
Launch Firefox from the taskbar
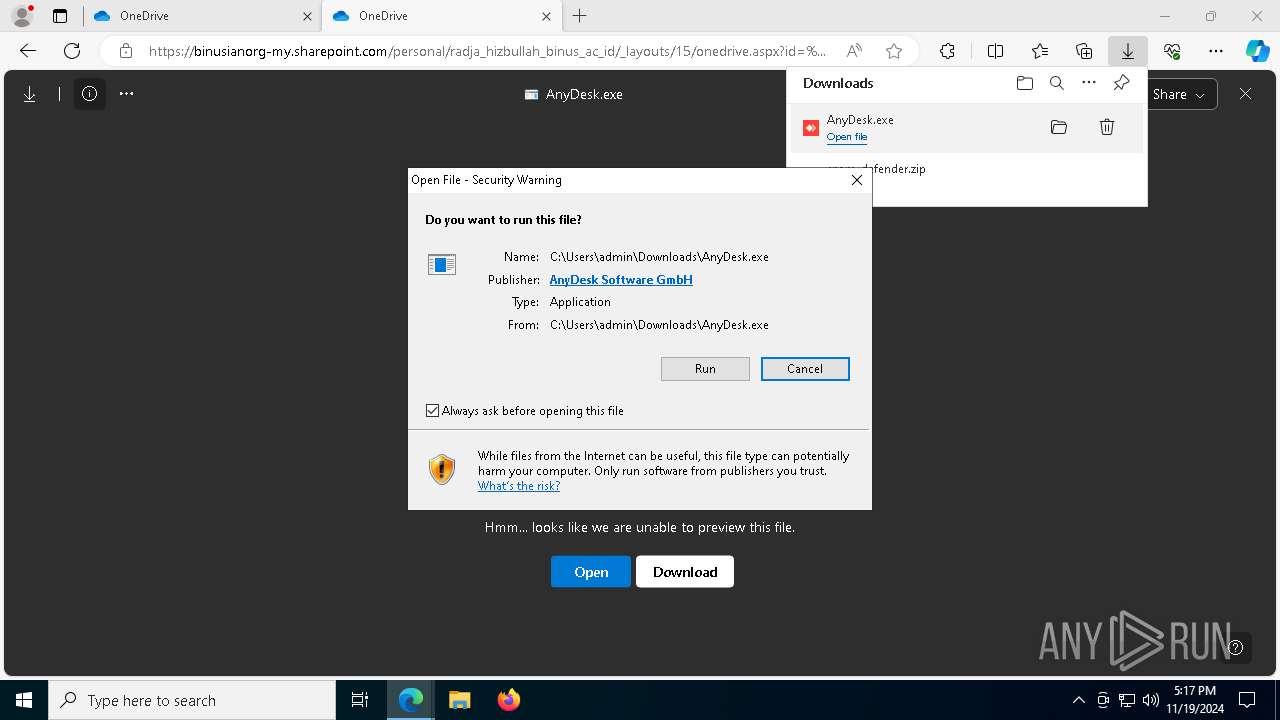tap(508, 700)
